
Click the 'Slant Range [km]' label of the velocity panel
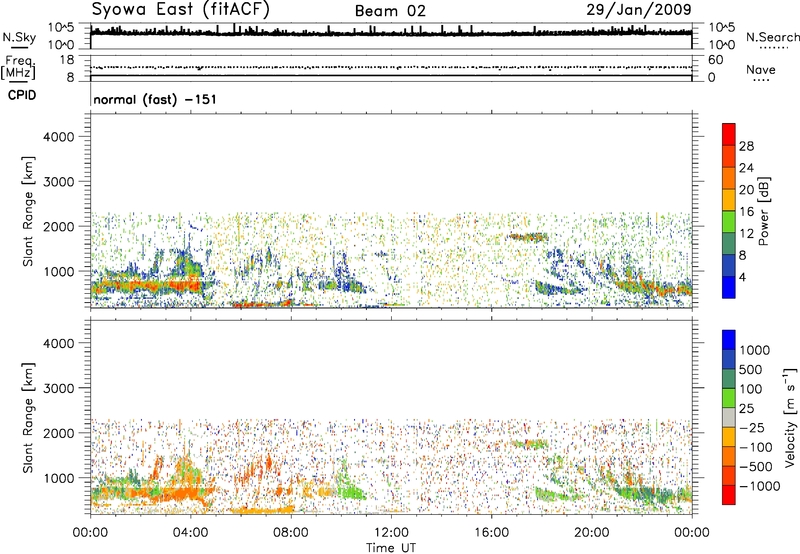pos(28,418)
